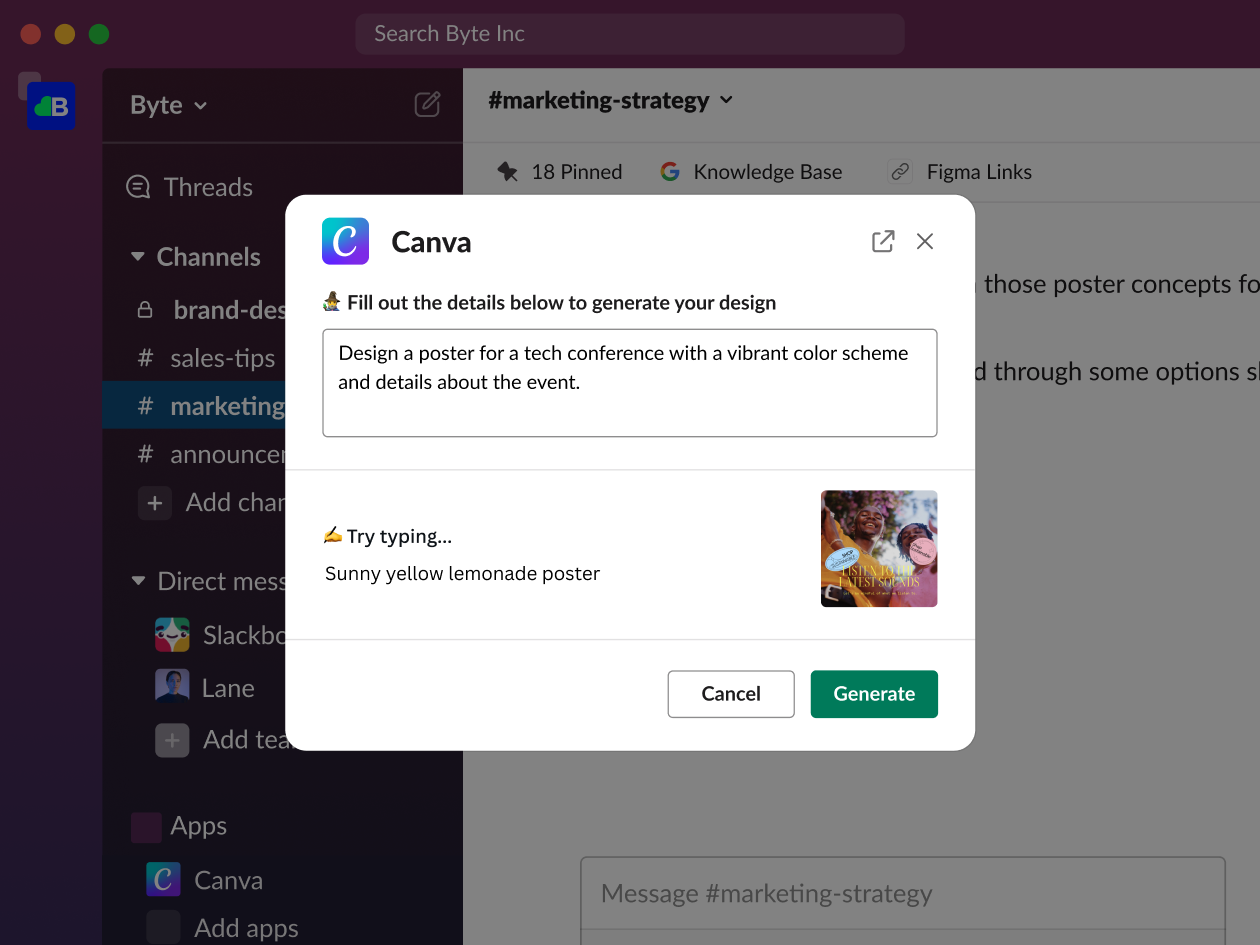The width and height of the screenshot is (1260, 945).
Task: Collapse the Channels section triangle
Action: (138, 257)
